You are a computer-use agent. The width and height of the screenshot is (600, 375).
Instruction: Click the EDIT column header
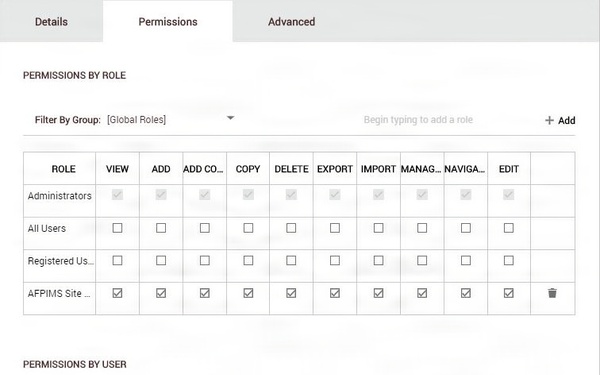(x=509, y=169)
